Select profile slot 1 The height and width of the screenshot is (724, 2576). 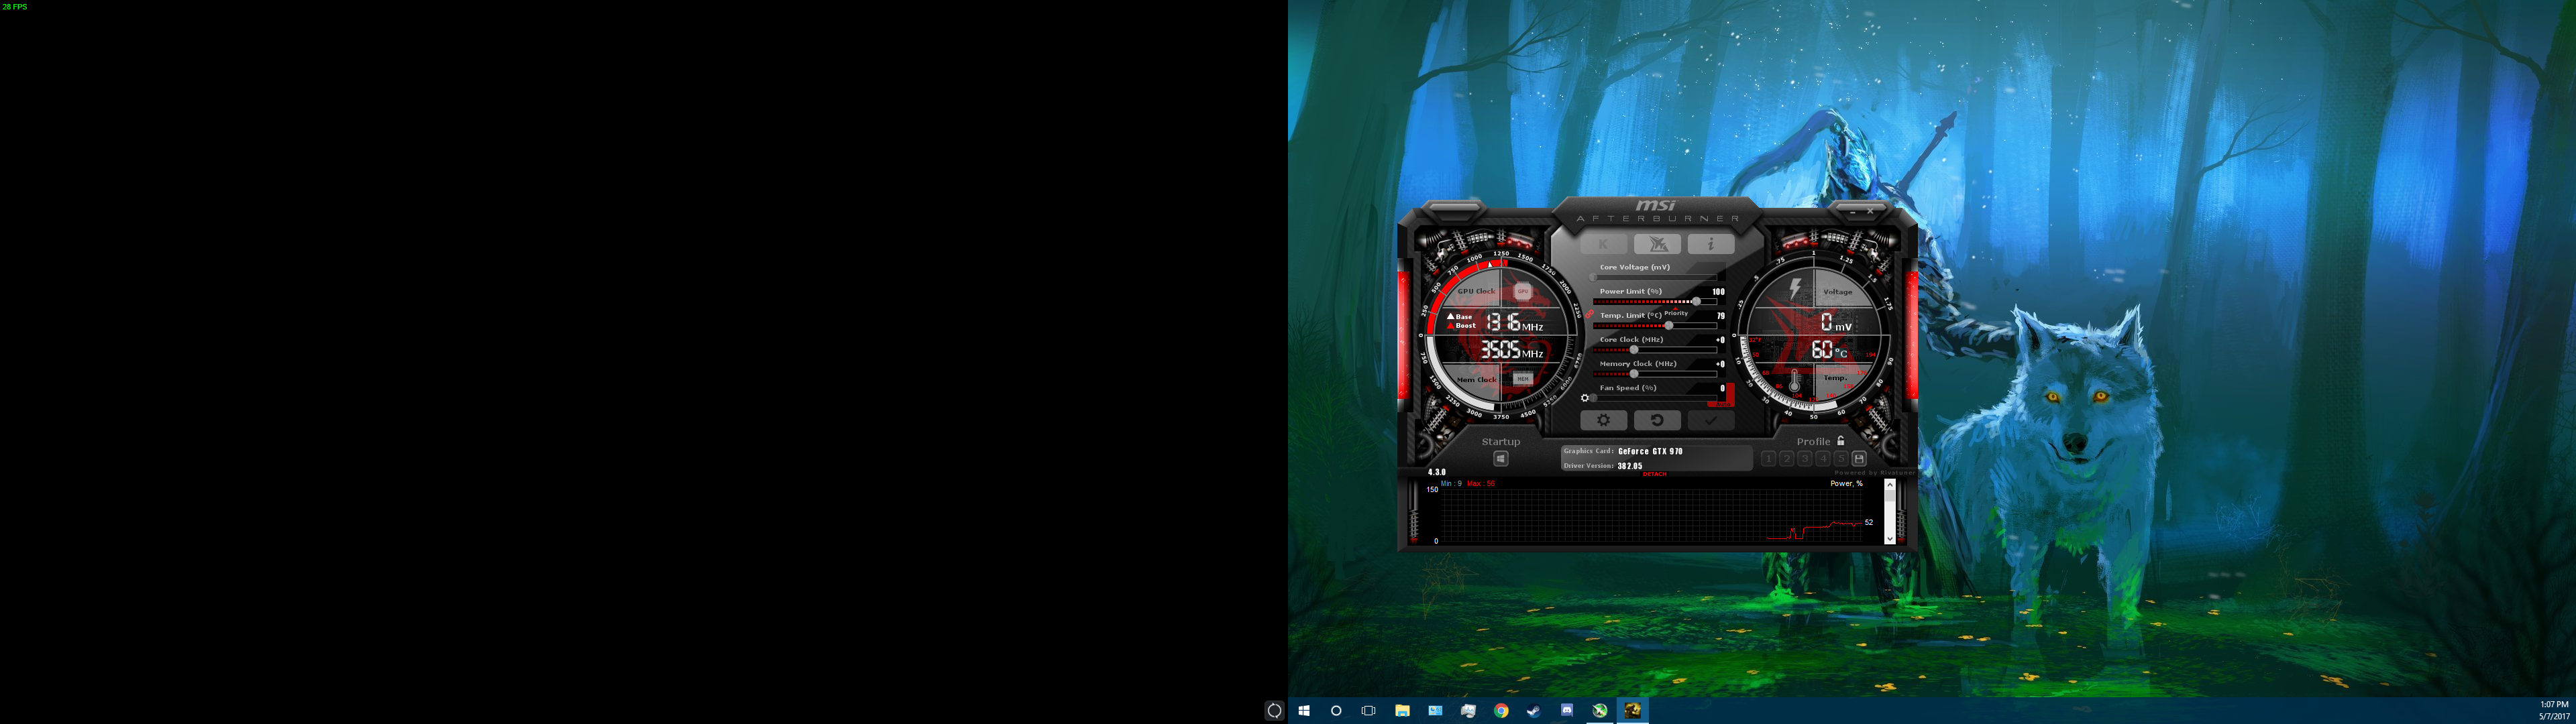point(1768,459)
